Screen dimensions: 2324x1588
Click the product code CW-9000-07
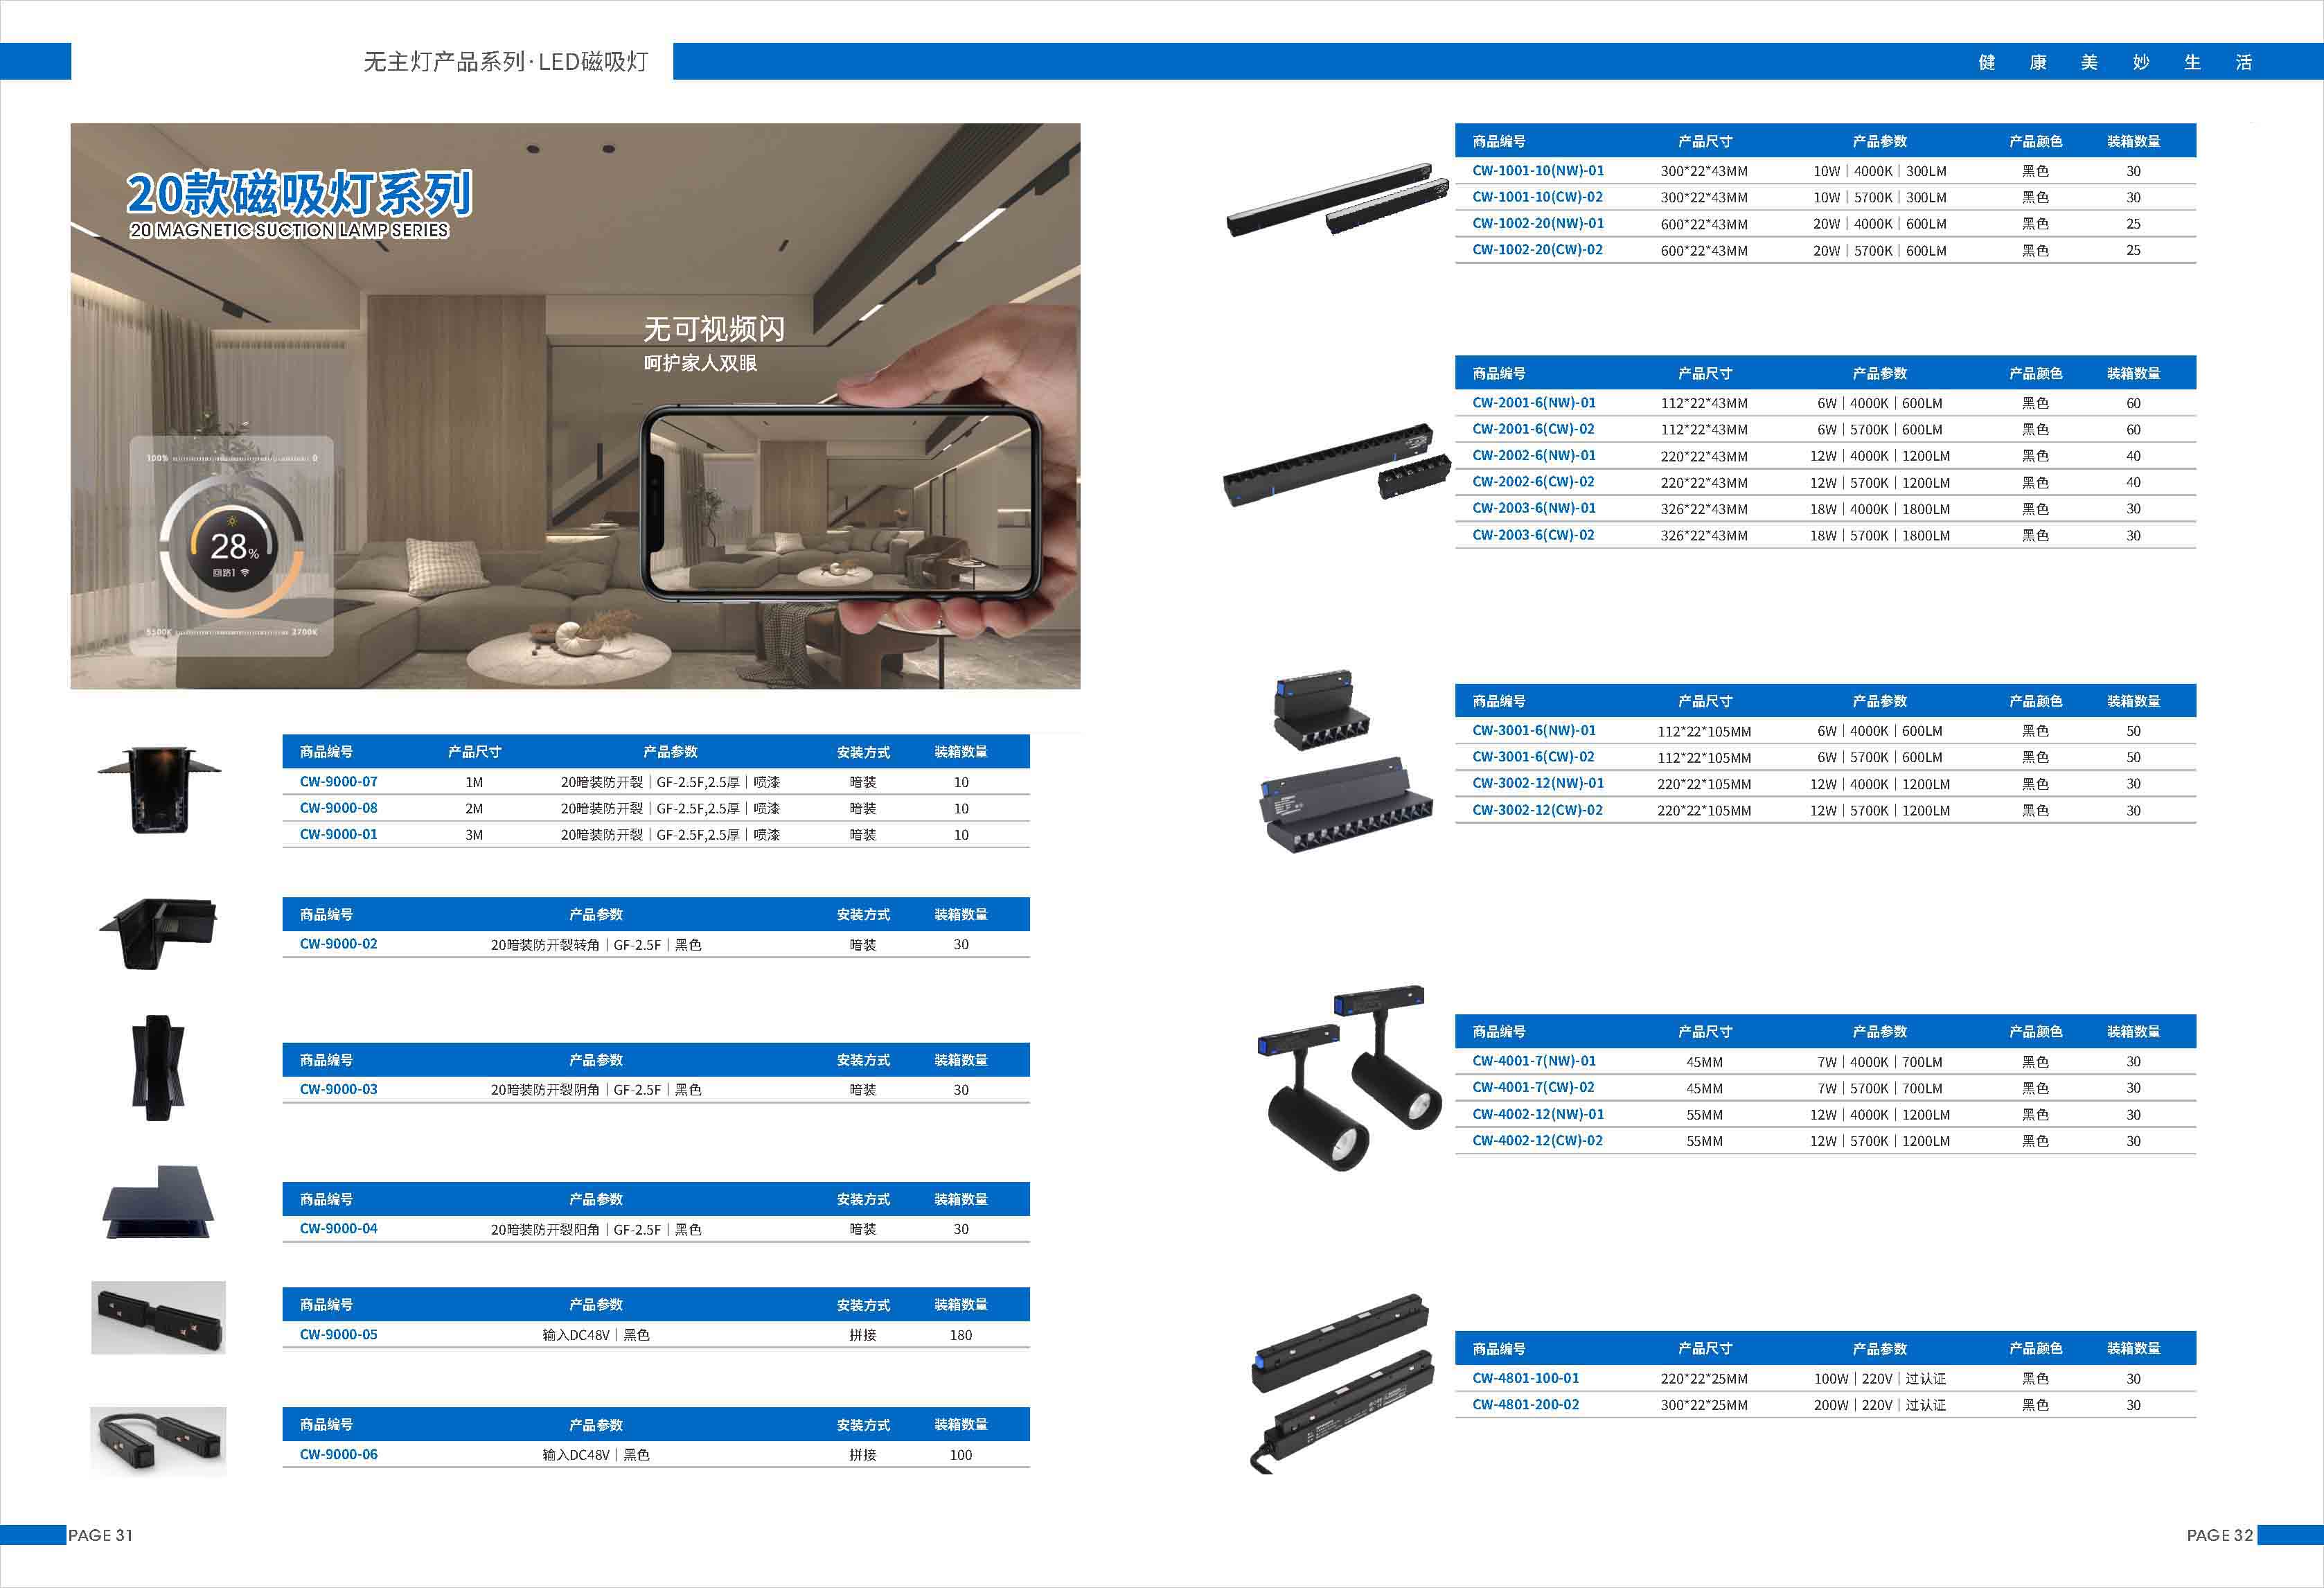click(338, 782)
